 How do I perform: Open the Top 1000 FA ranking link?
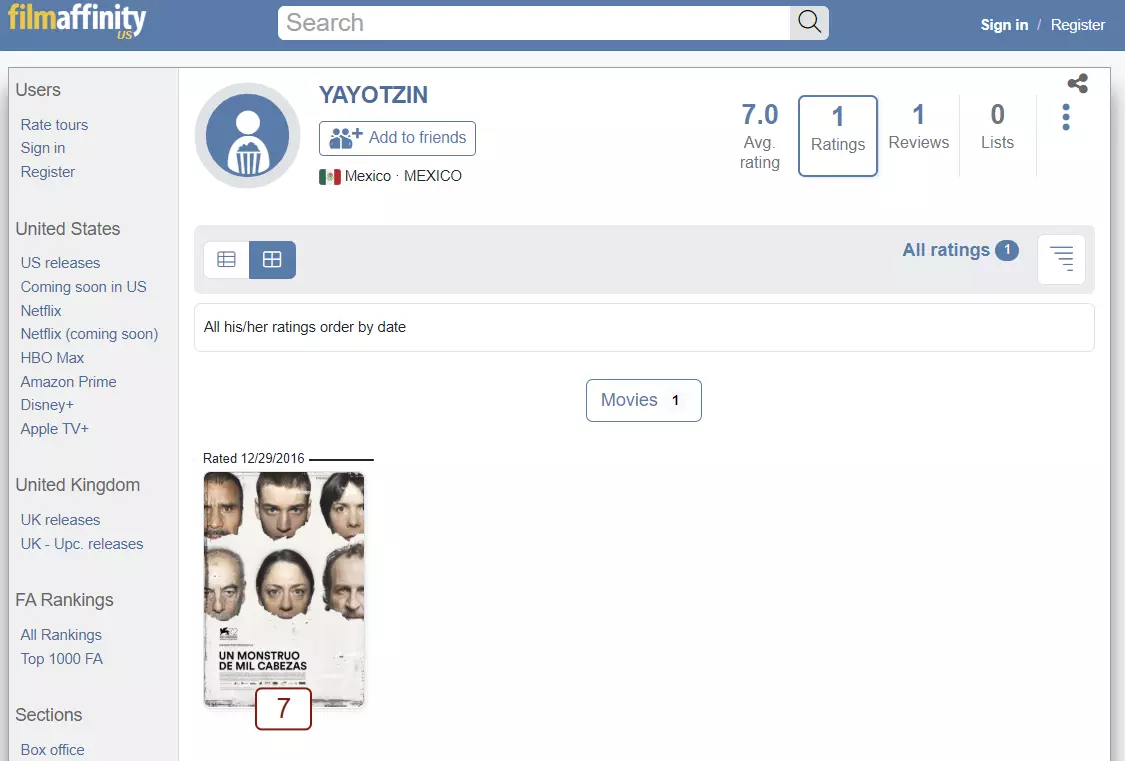click(62, 658)
